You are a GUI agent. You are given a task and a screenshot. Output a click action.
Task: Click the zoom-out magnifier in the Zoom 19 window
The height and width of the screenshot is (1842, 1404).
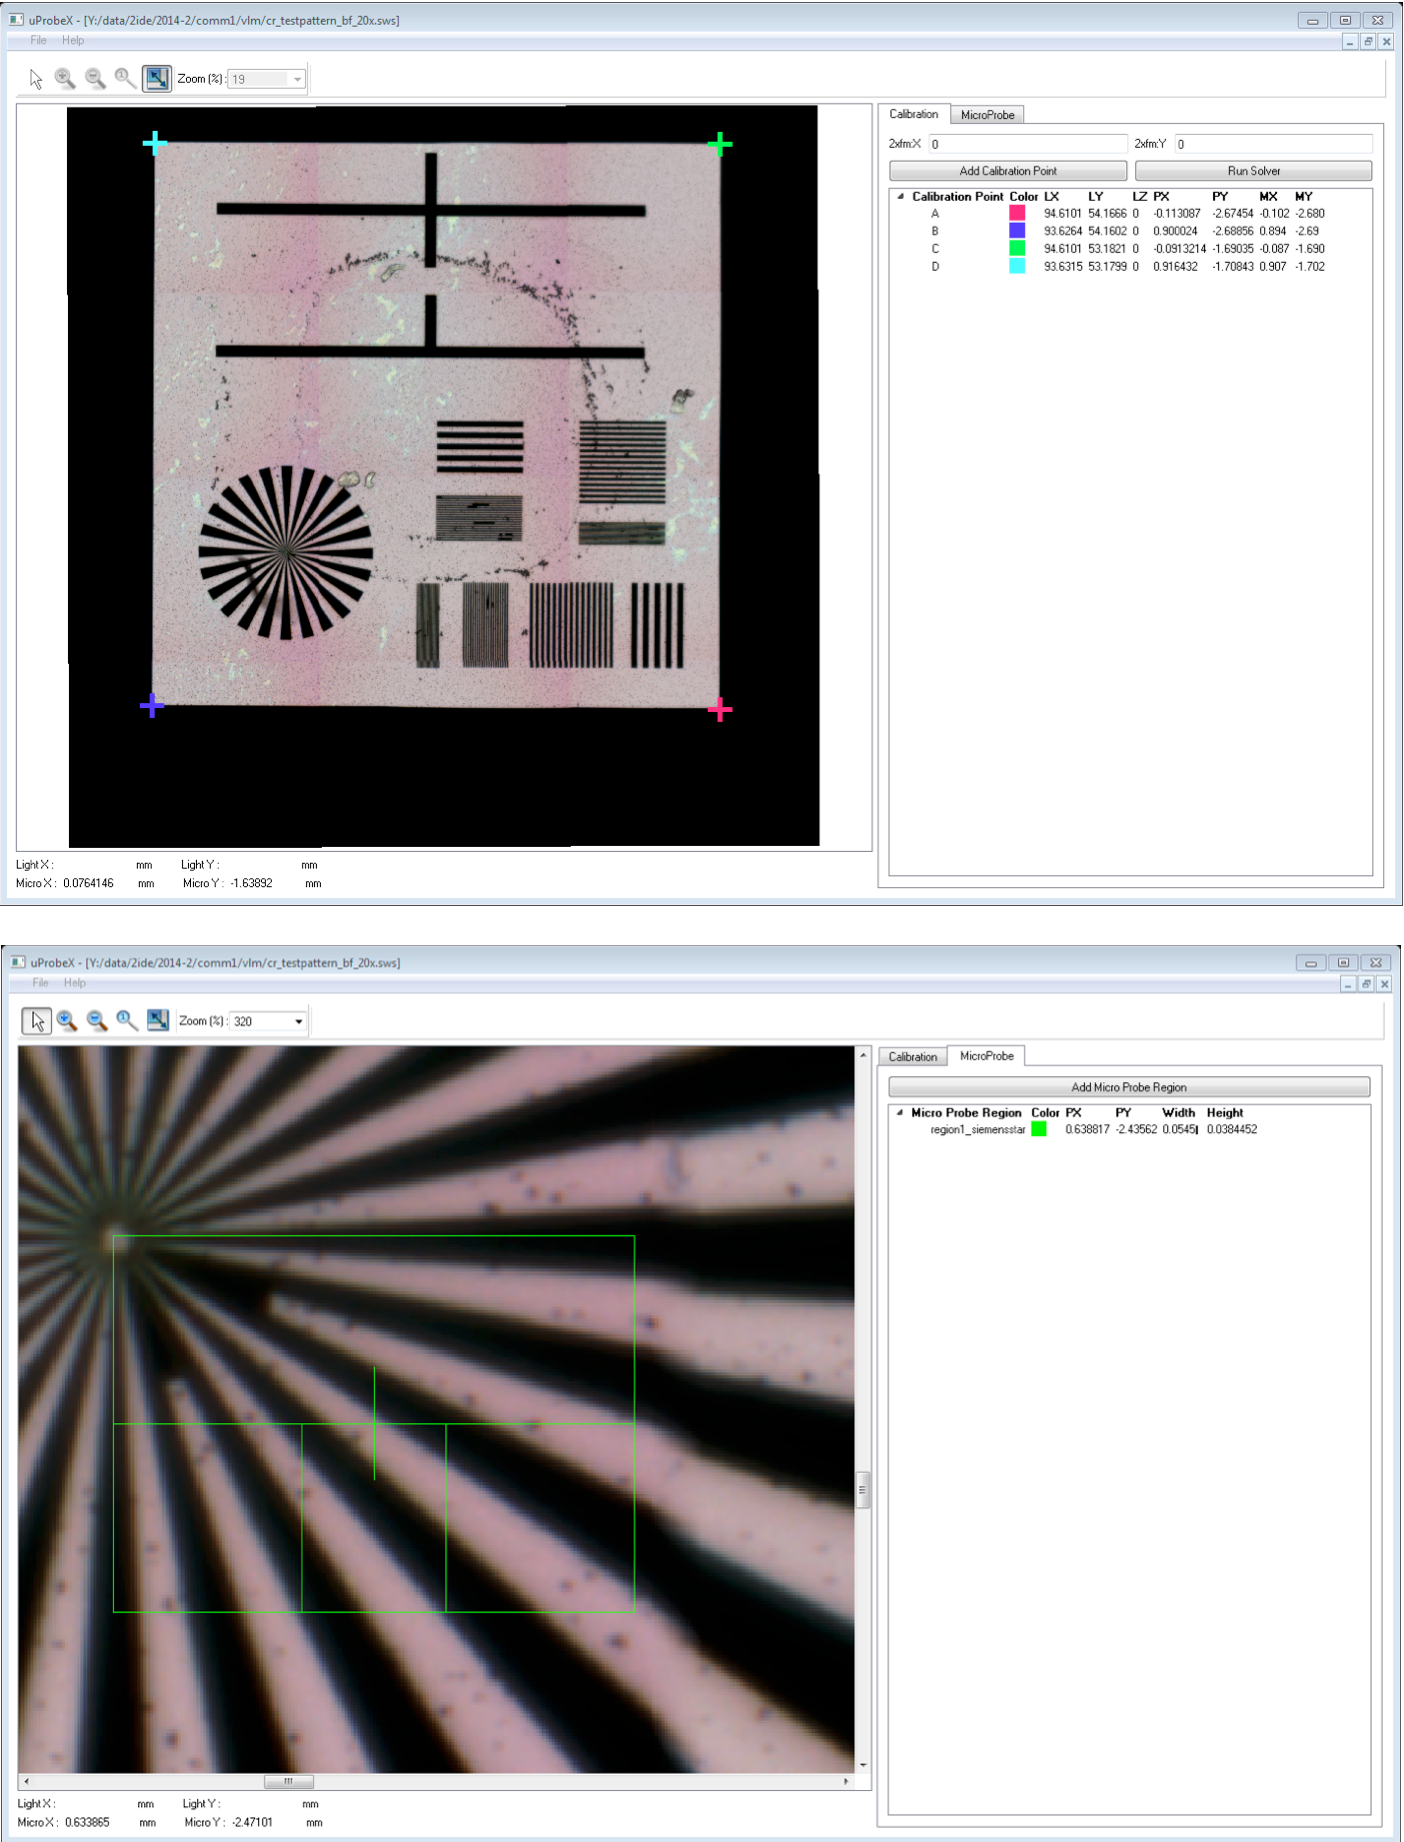pyautogui.click(x=95, y=79)
